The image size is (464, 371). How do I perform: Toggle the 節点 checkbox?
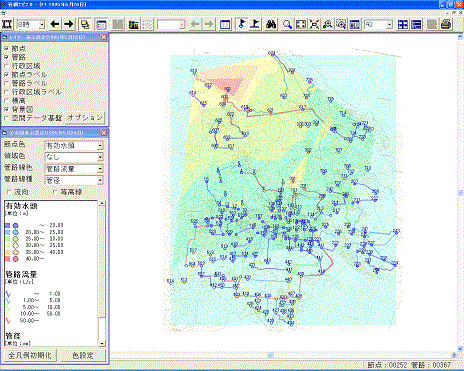click(6, 49)
